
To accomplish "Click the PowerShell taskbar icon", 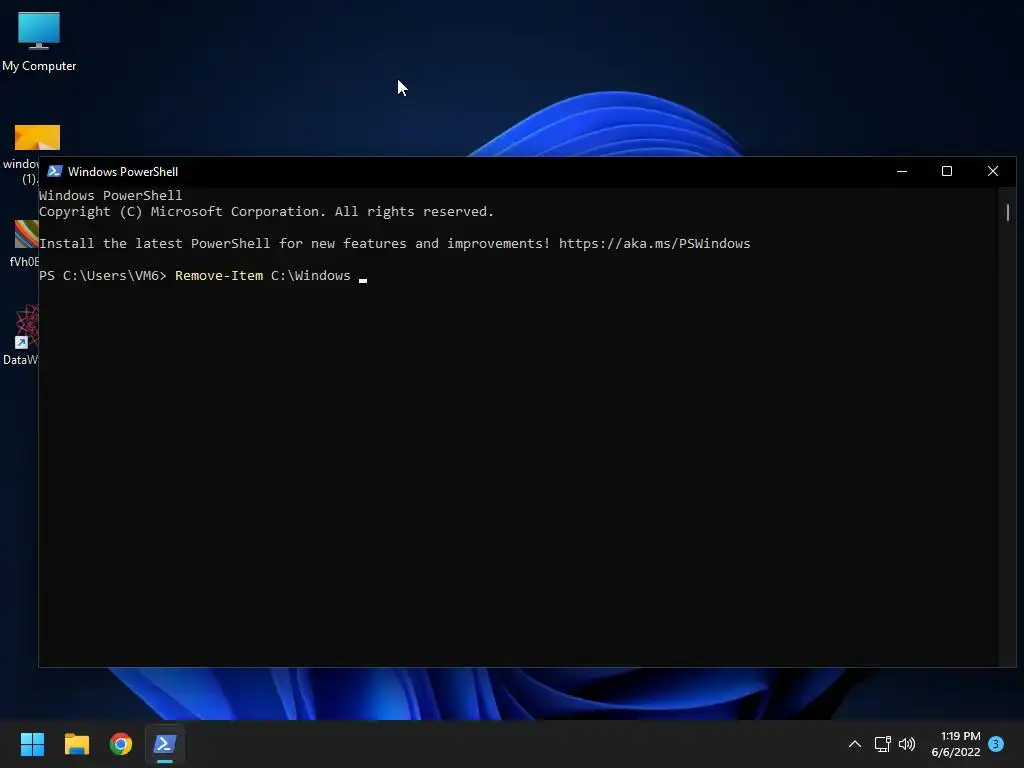I will (165, 744).
